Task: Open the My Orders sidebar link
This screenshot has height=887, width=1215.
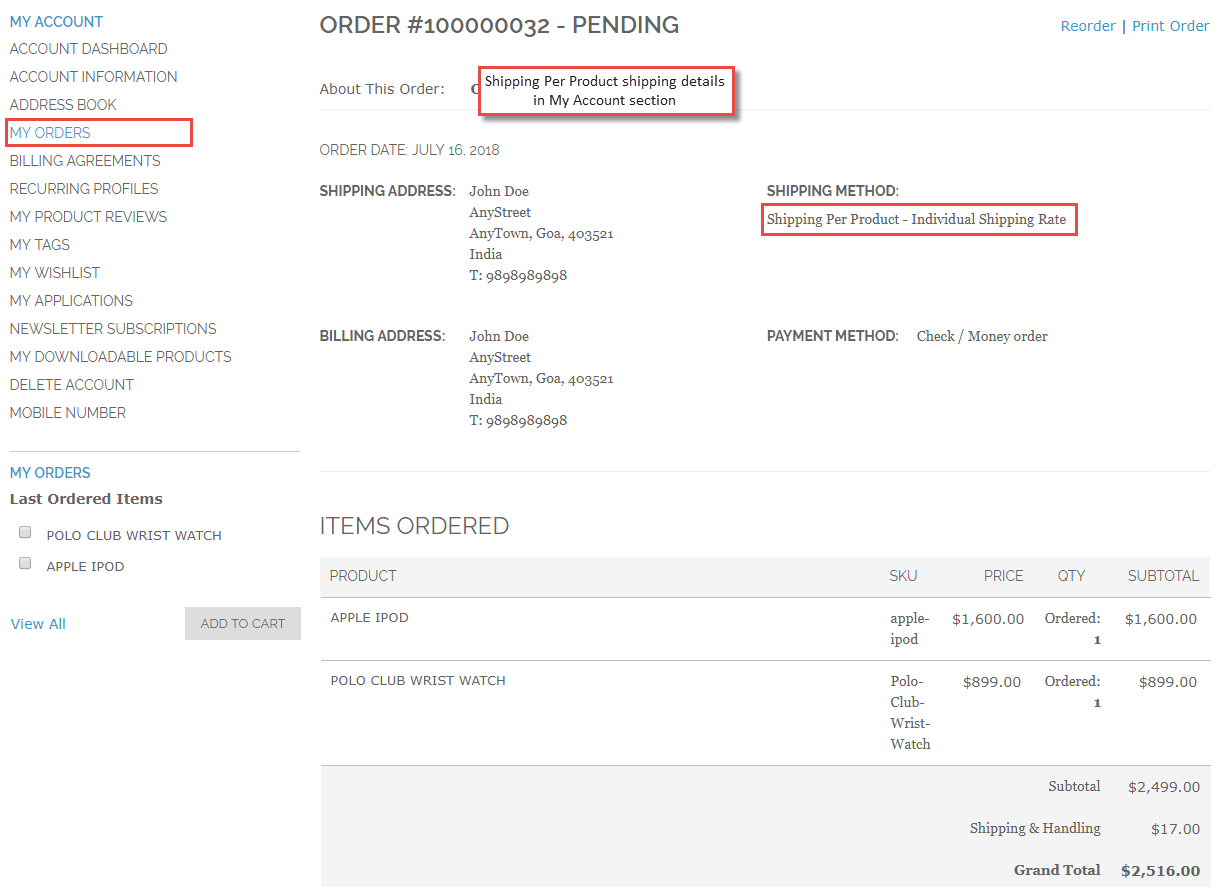Action: [50, 133]
